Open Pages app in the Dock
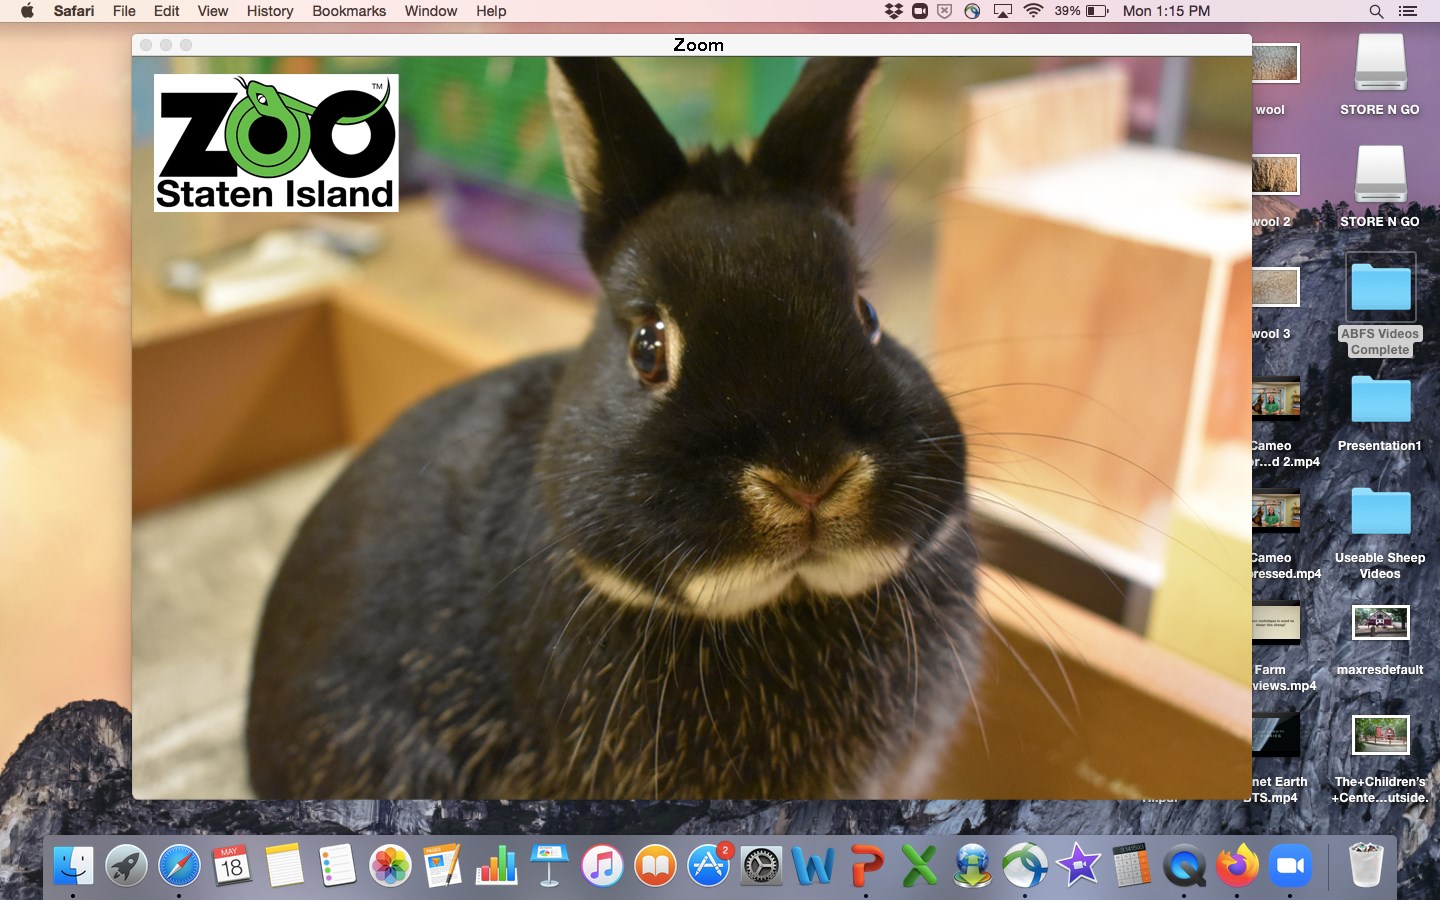Screen dimensions: 1440x900 coord(443,865)
